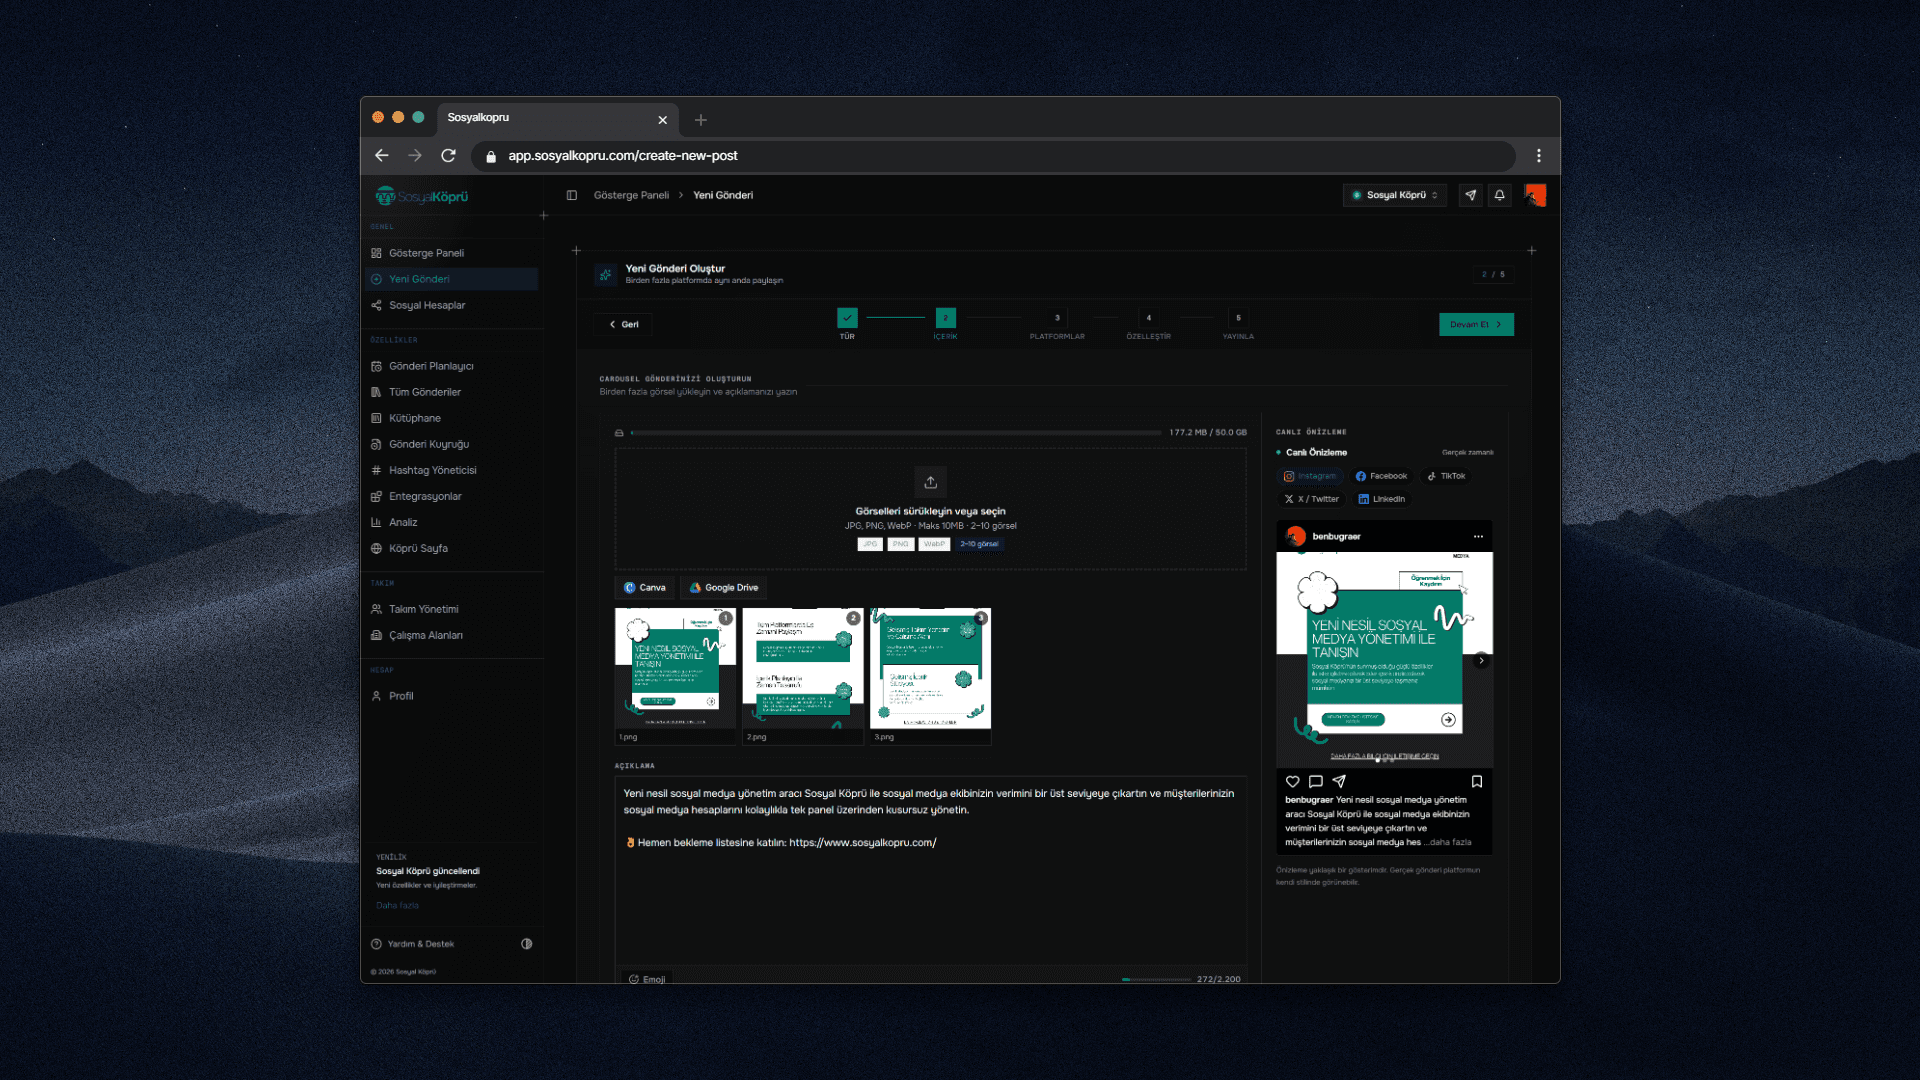Click the paper plane icon in header
Screen dimensions: 1920x1080
(1470, 195)
